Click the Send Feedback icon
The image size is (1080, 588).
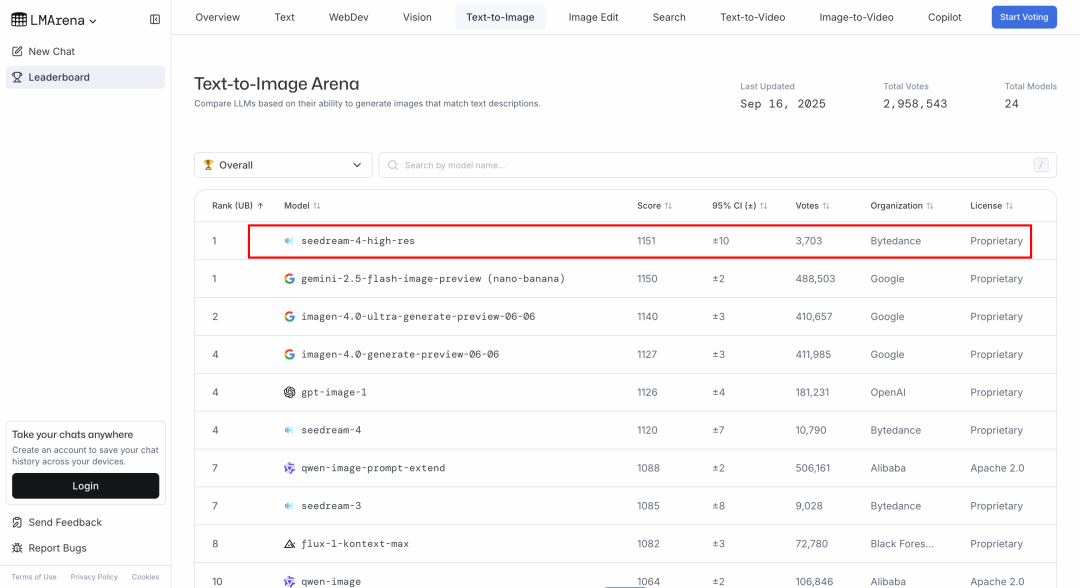click(x=17, y=522)
